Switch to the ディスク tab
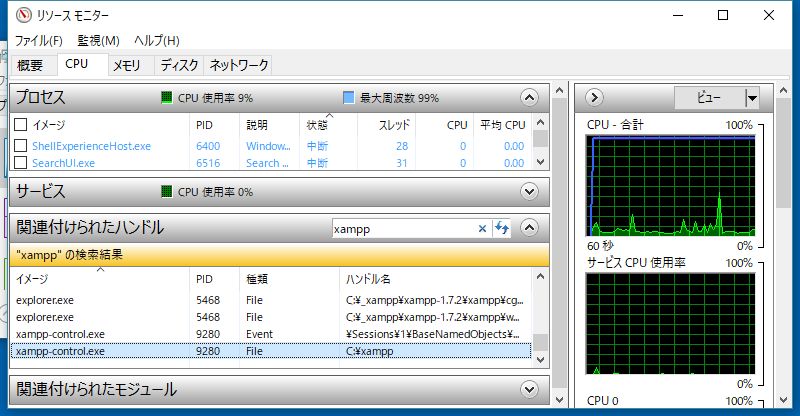Image resolution: width=800 pixels, height=416 pixels. pyautogui.click(x=179, y=65)
